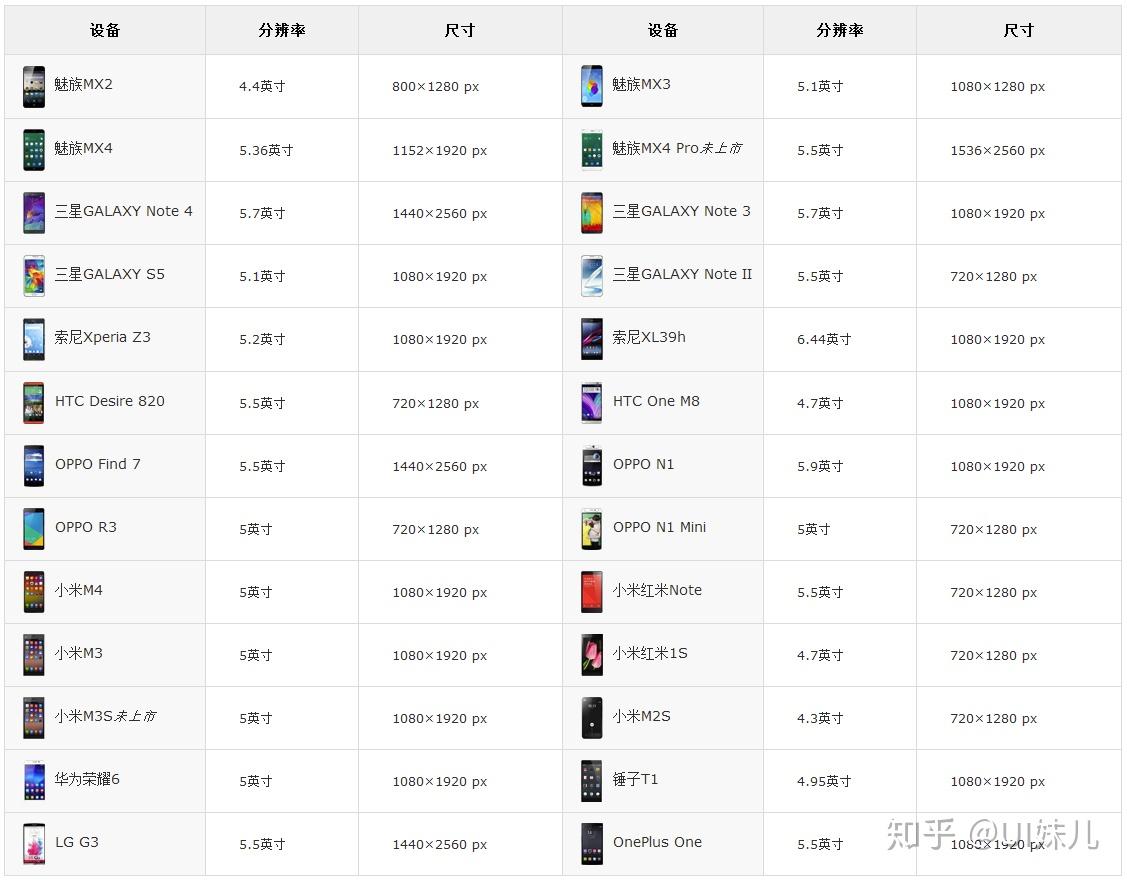
Task: Click the 华为荣耀6 phone image
Action: coord(34,781)
